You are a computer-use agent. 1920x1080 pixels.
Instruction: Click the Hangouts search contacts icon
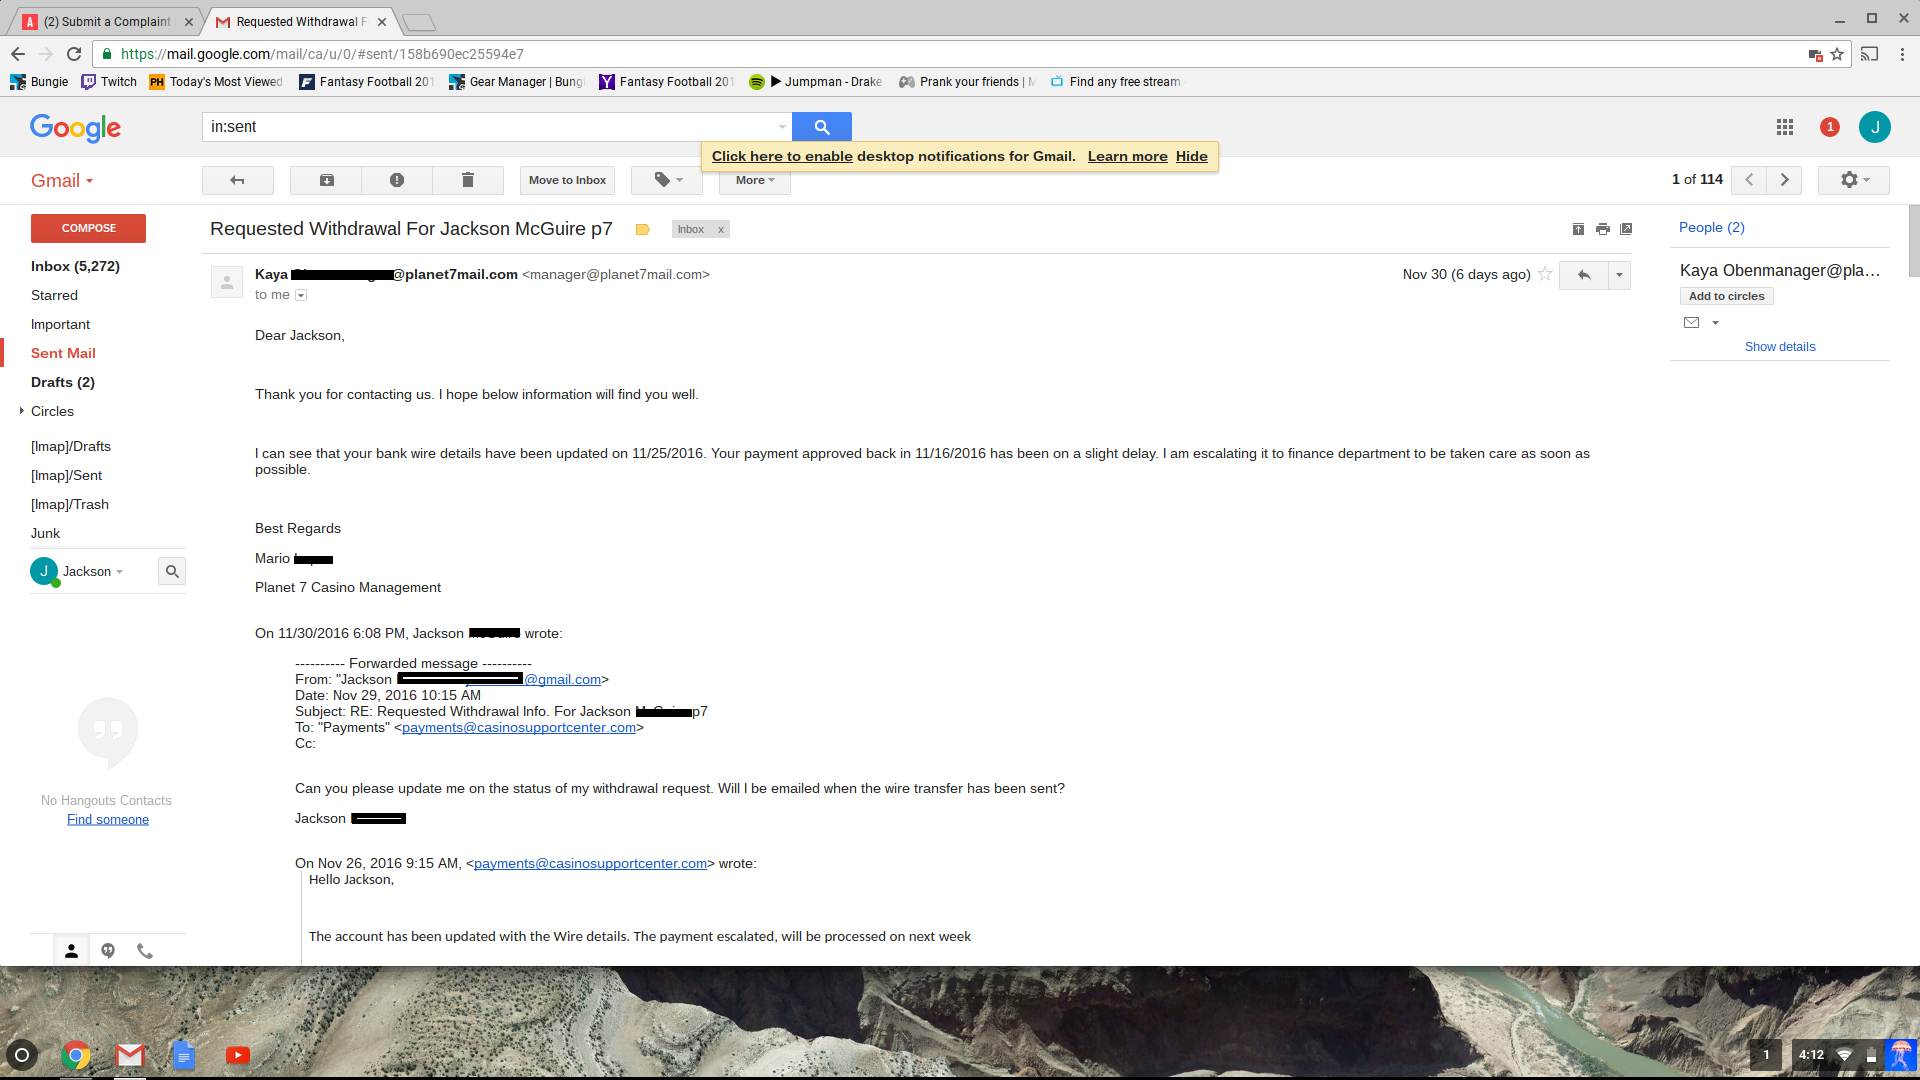point(172,571)
